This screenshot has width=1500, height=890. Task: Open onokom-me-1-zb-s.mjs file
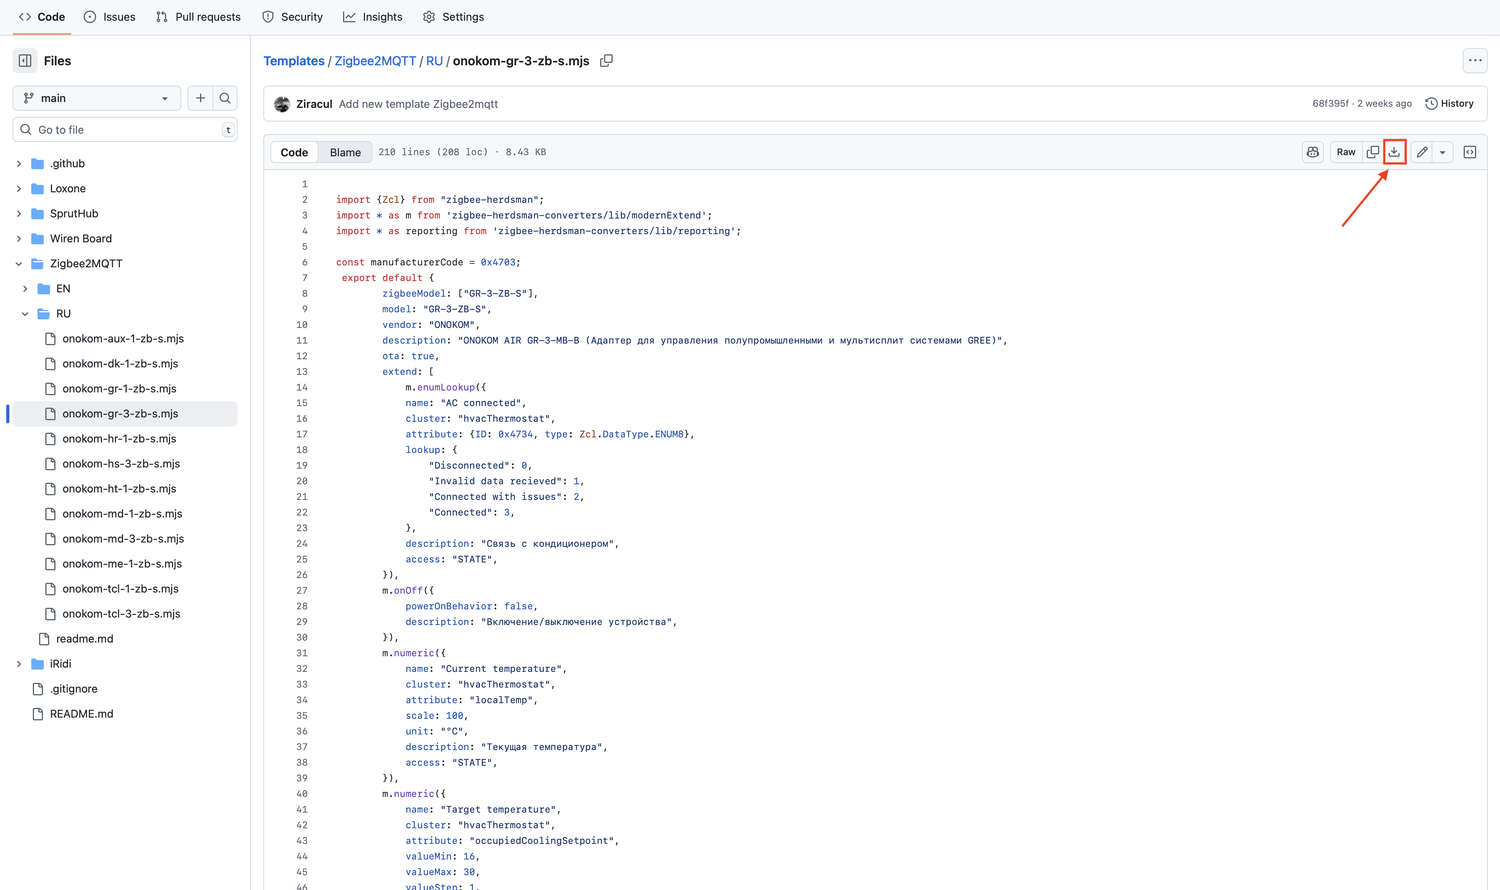coord(122,564)
